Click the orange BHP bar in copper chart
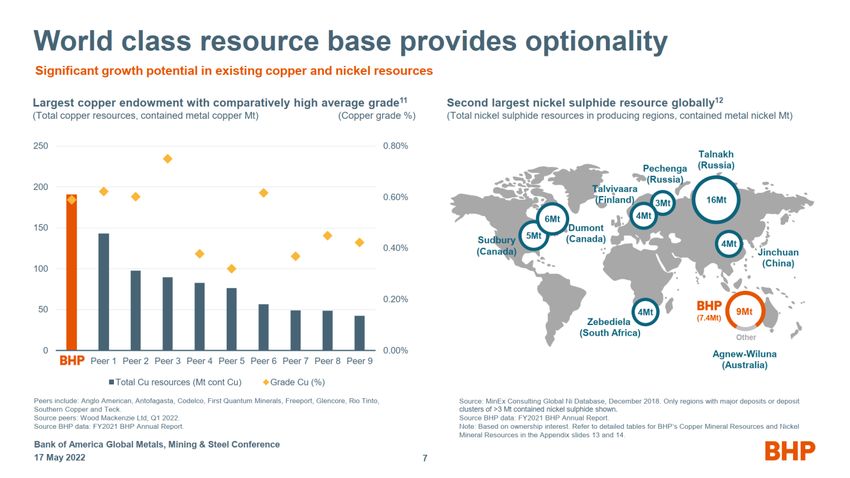Screen dimensions: 850x478 coord(72,272)
